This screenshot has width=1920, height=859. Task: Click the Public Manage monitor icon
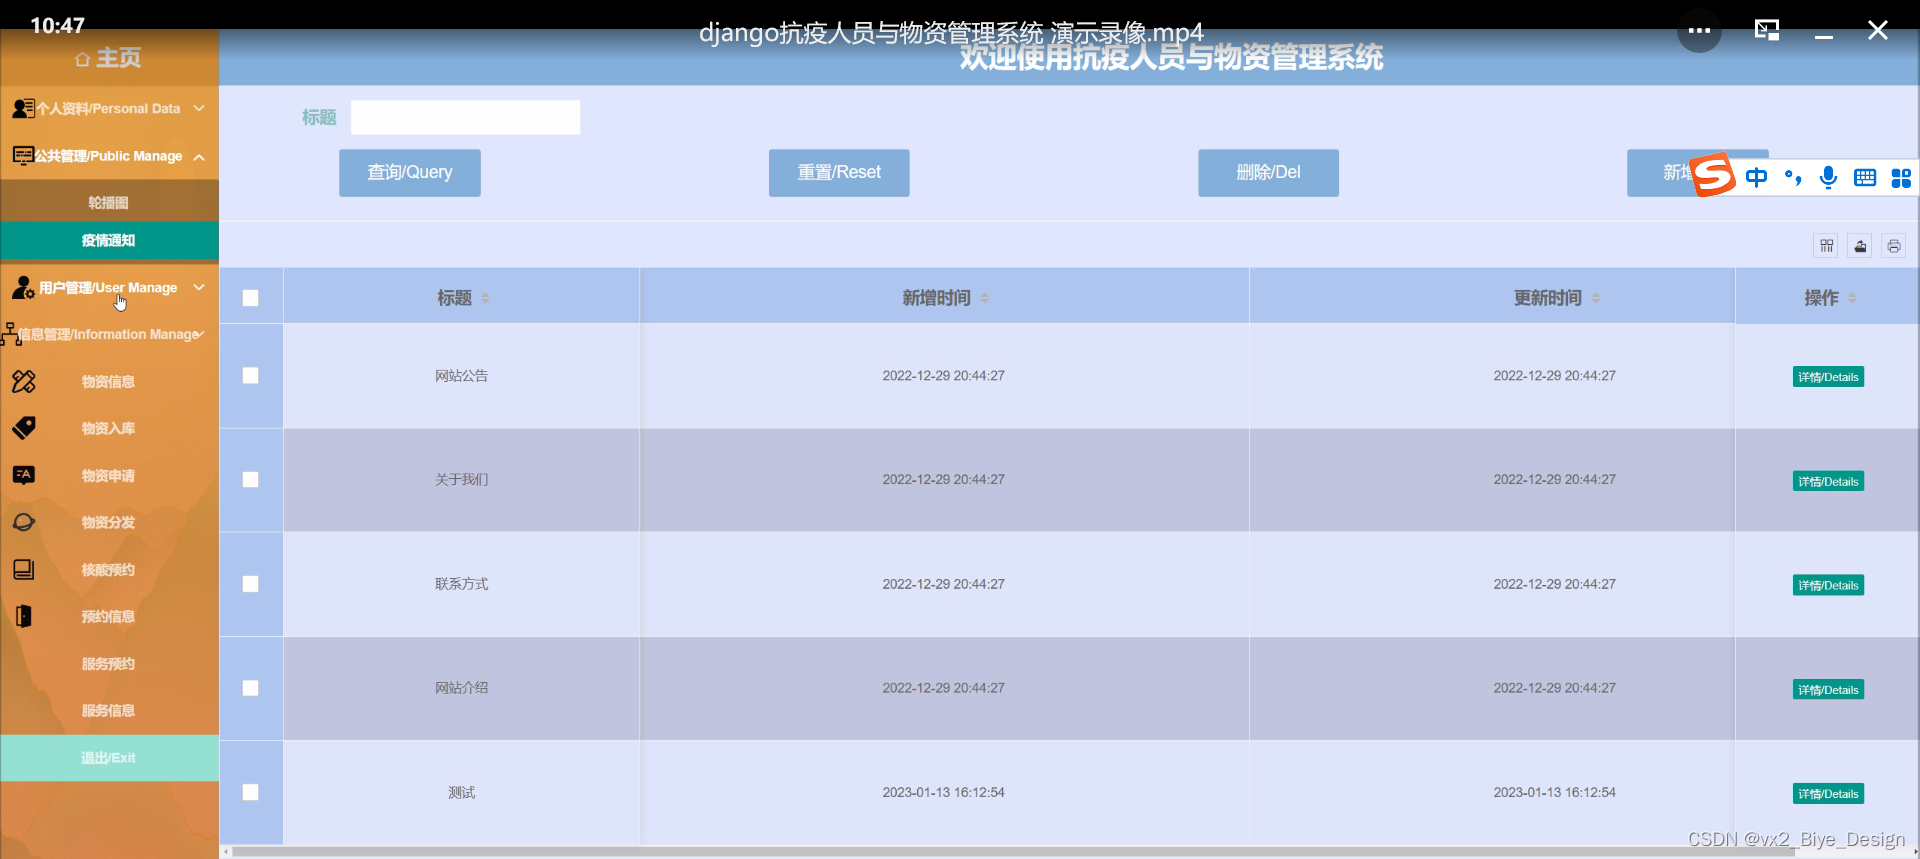coord(23,156)
